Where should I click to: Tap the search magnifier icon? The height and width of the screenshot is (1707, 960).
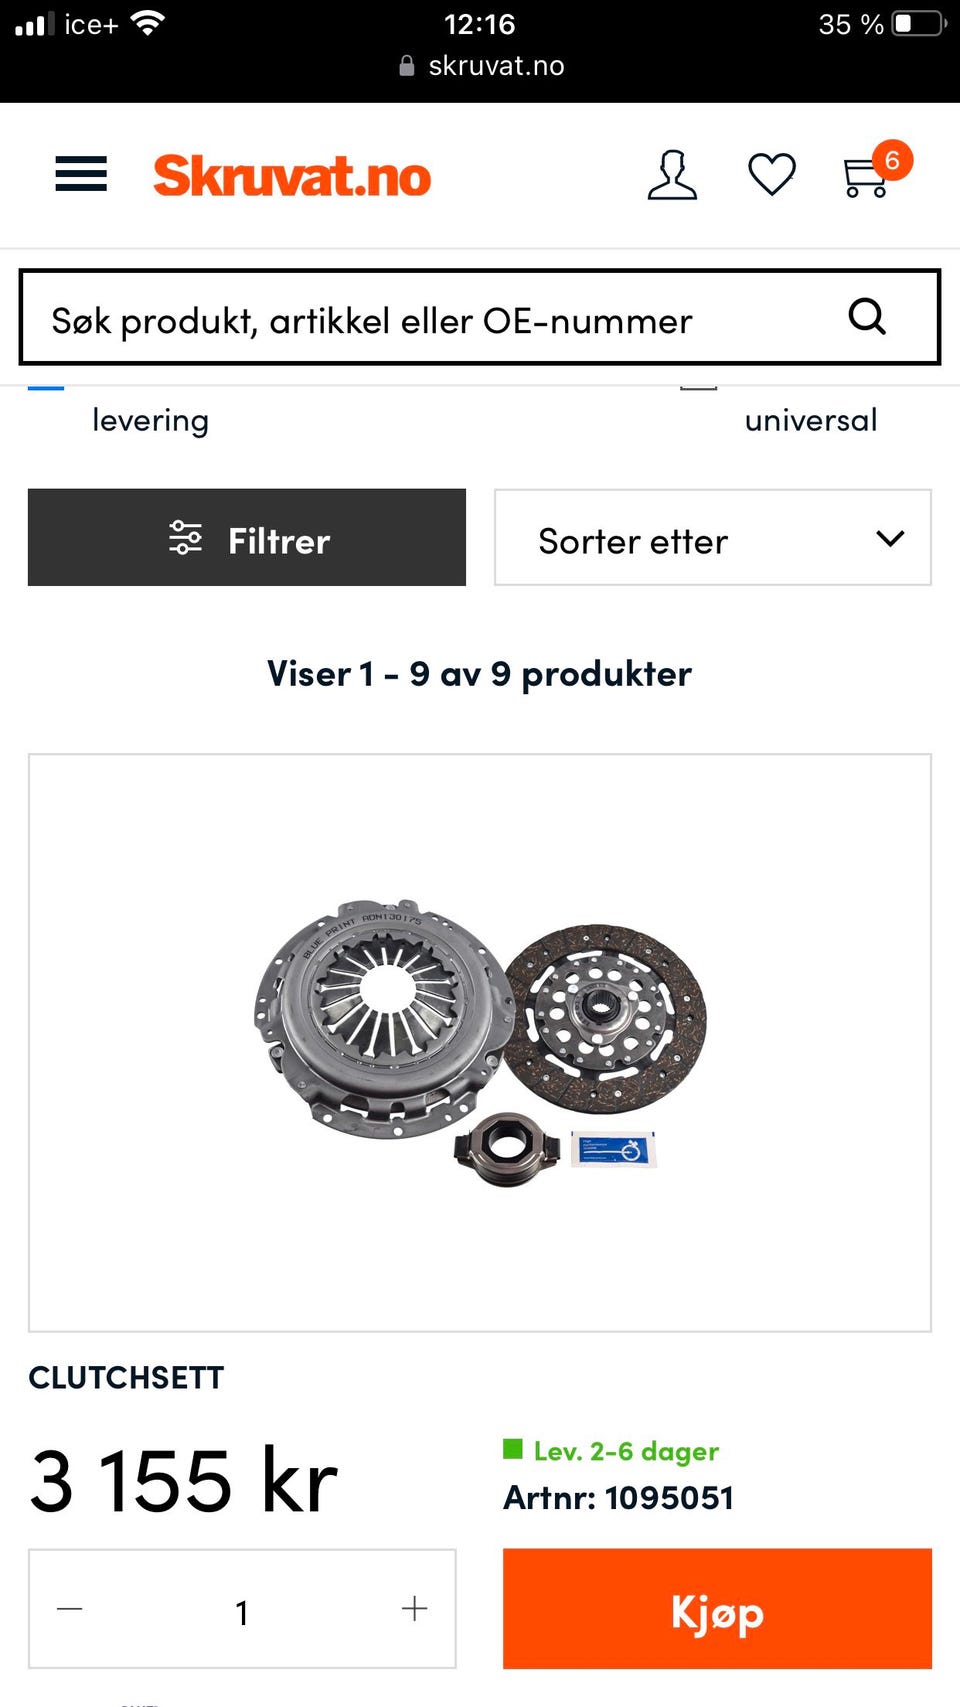coord(867,317)
